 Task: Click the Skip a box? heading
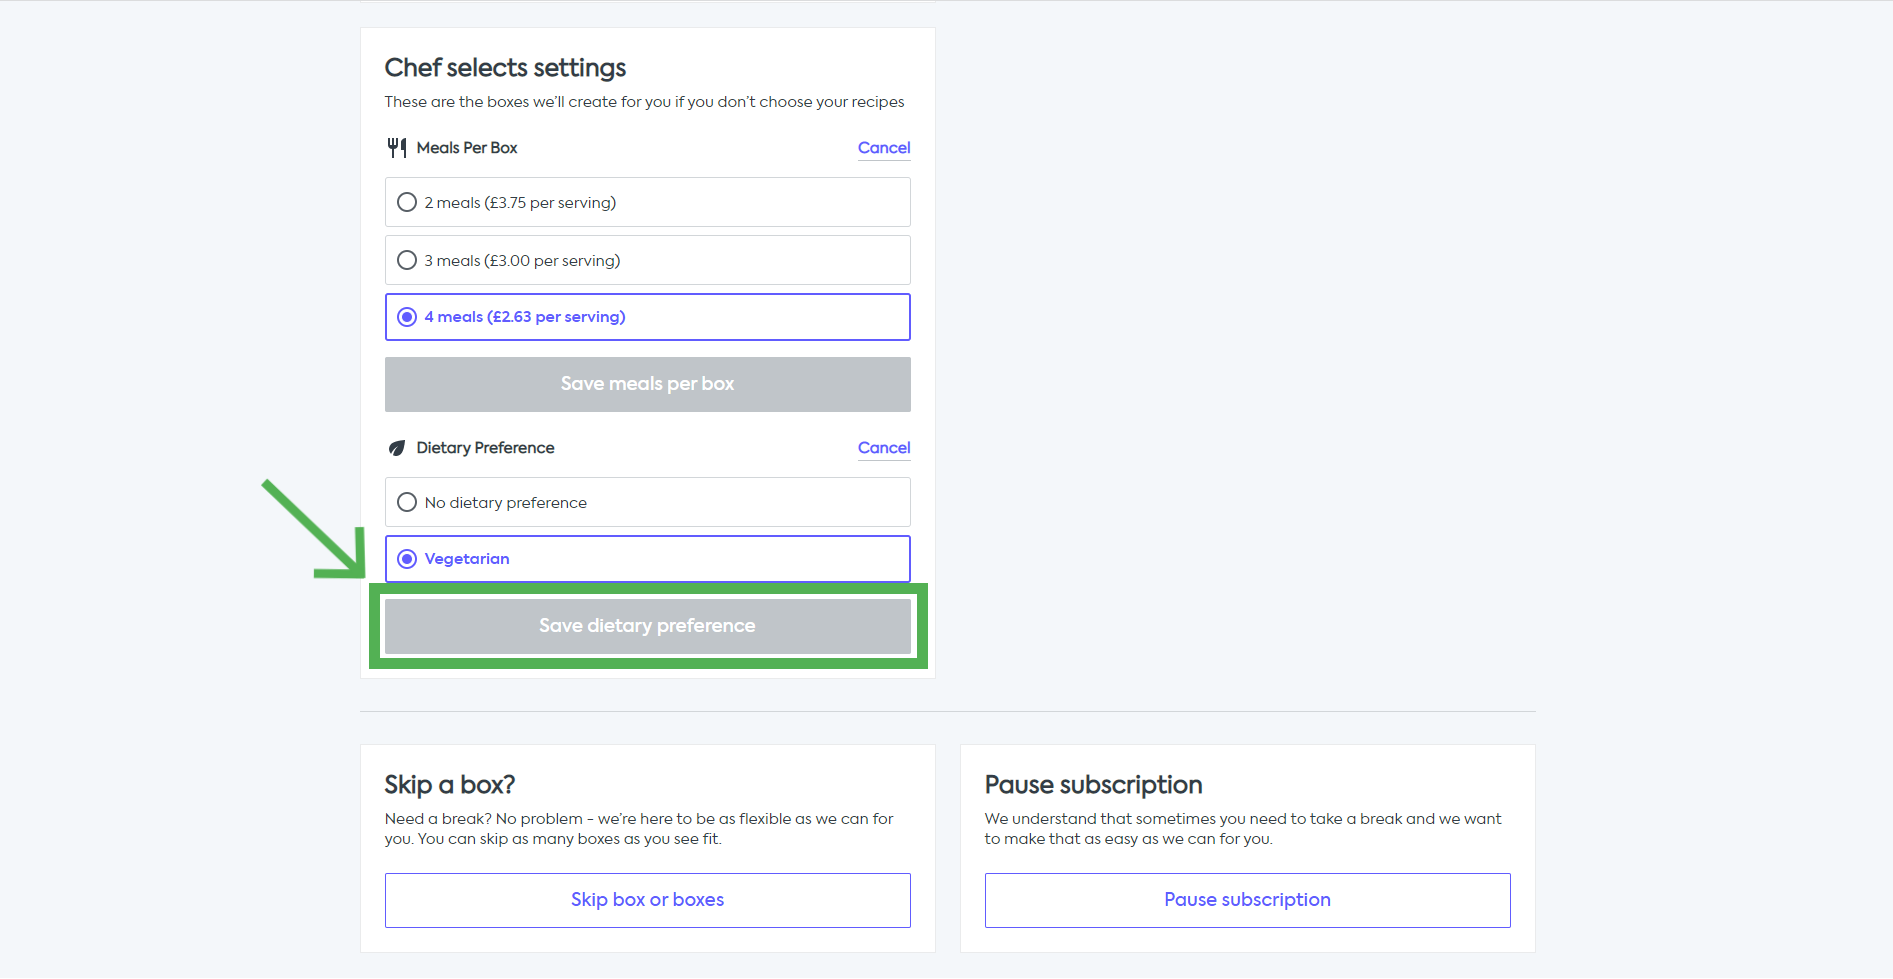tap(450, 785)
